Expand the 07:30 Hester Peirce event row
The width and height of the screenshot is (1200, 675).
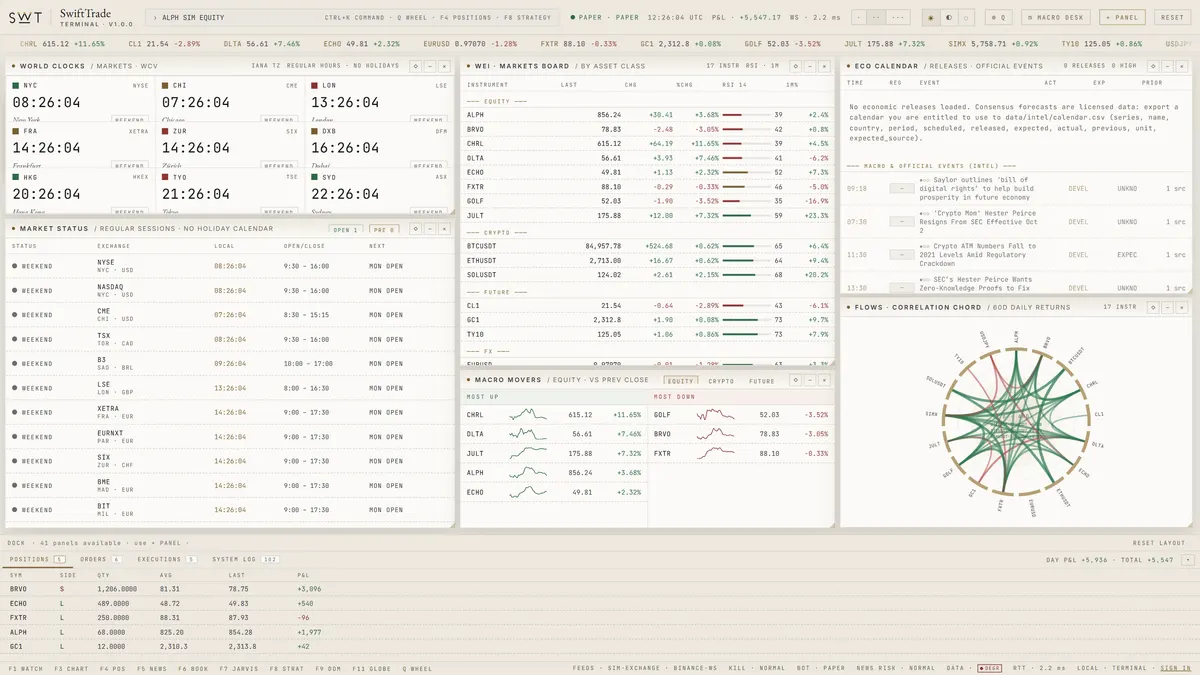(1016, 222)
